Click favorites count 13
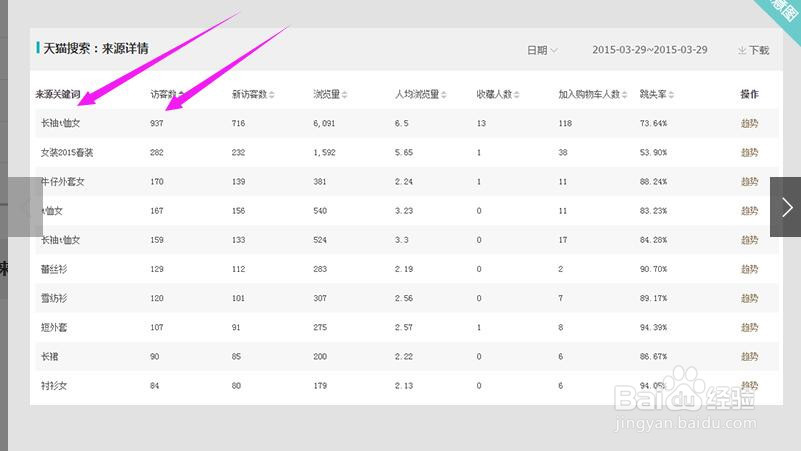This screenshot has height=451, width=801. coord(481,123)
